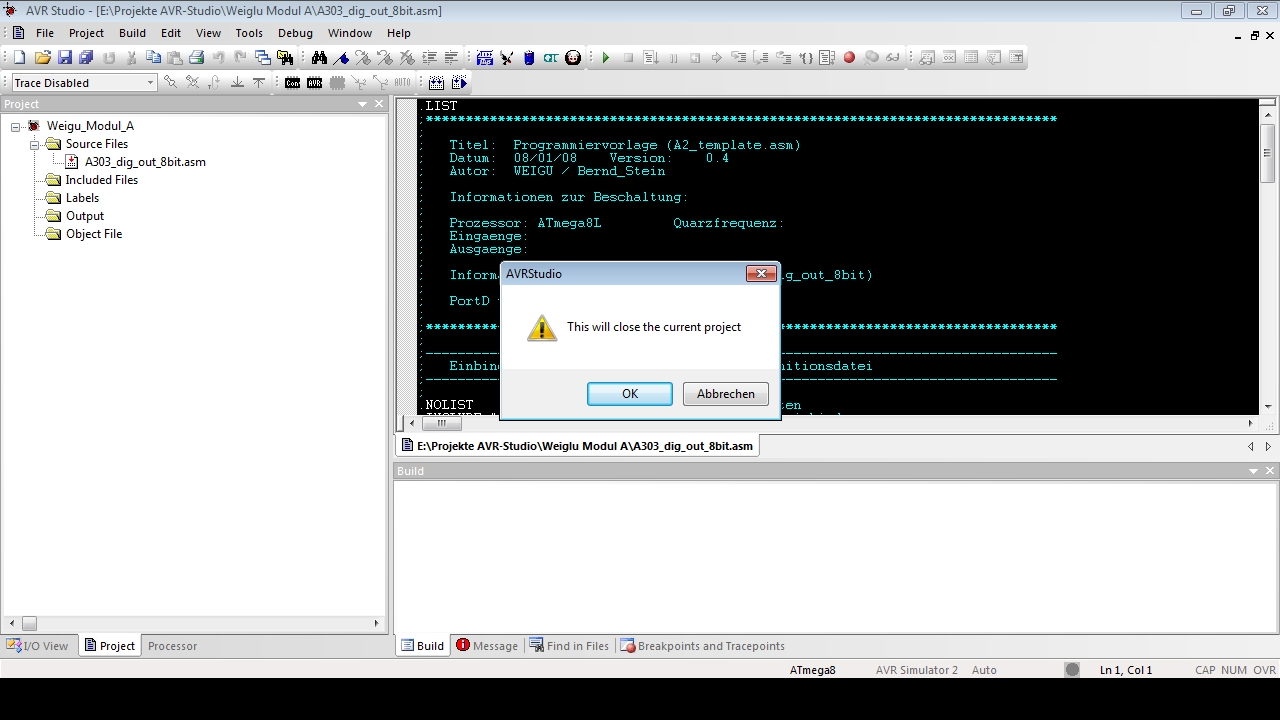Close the AVRStudio warning dialog

pos(761,273)
